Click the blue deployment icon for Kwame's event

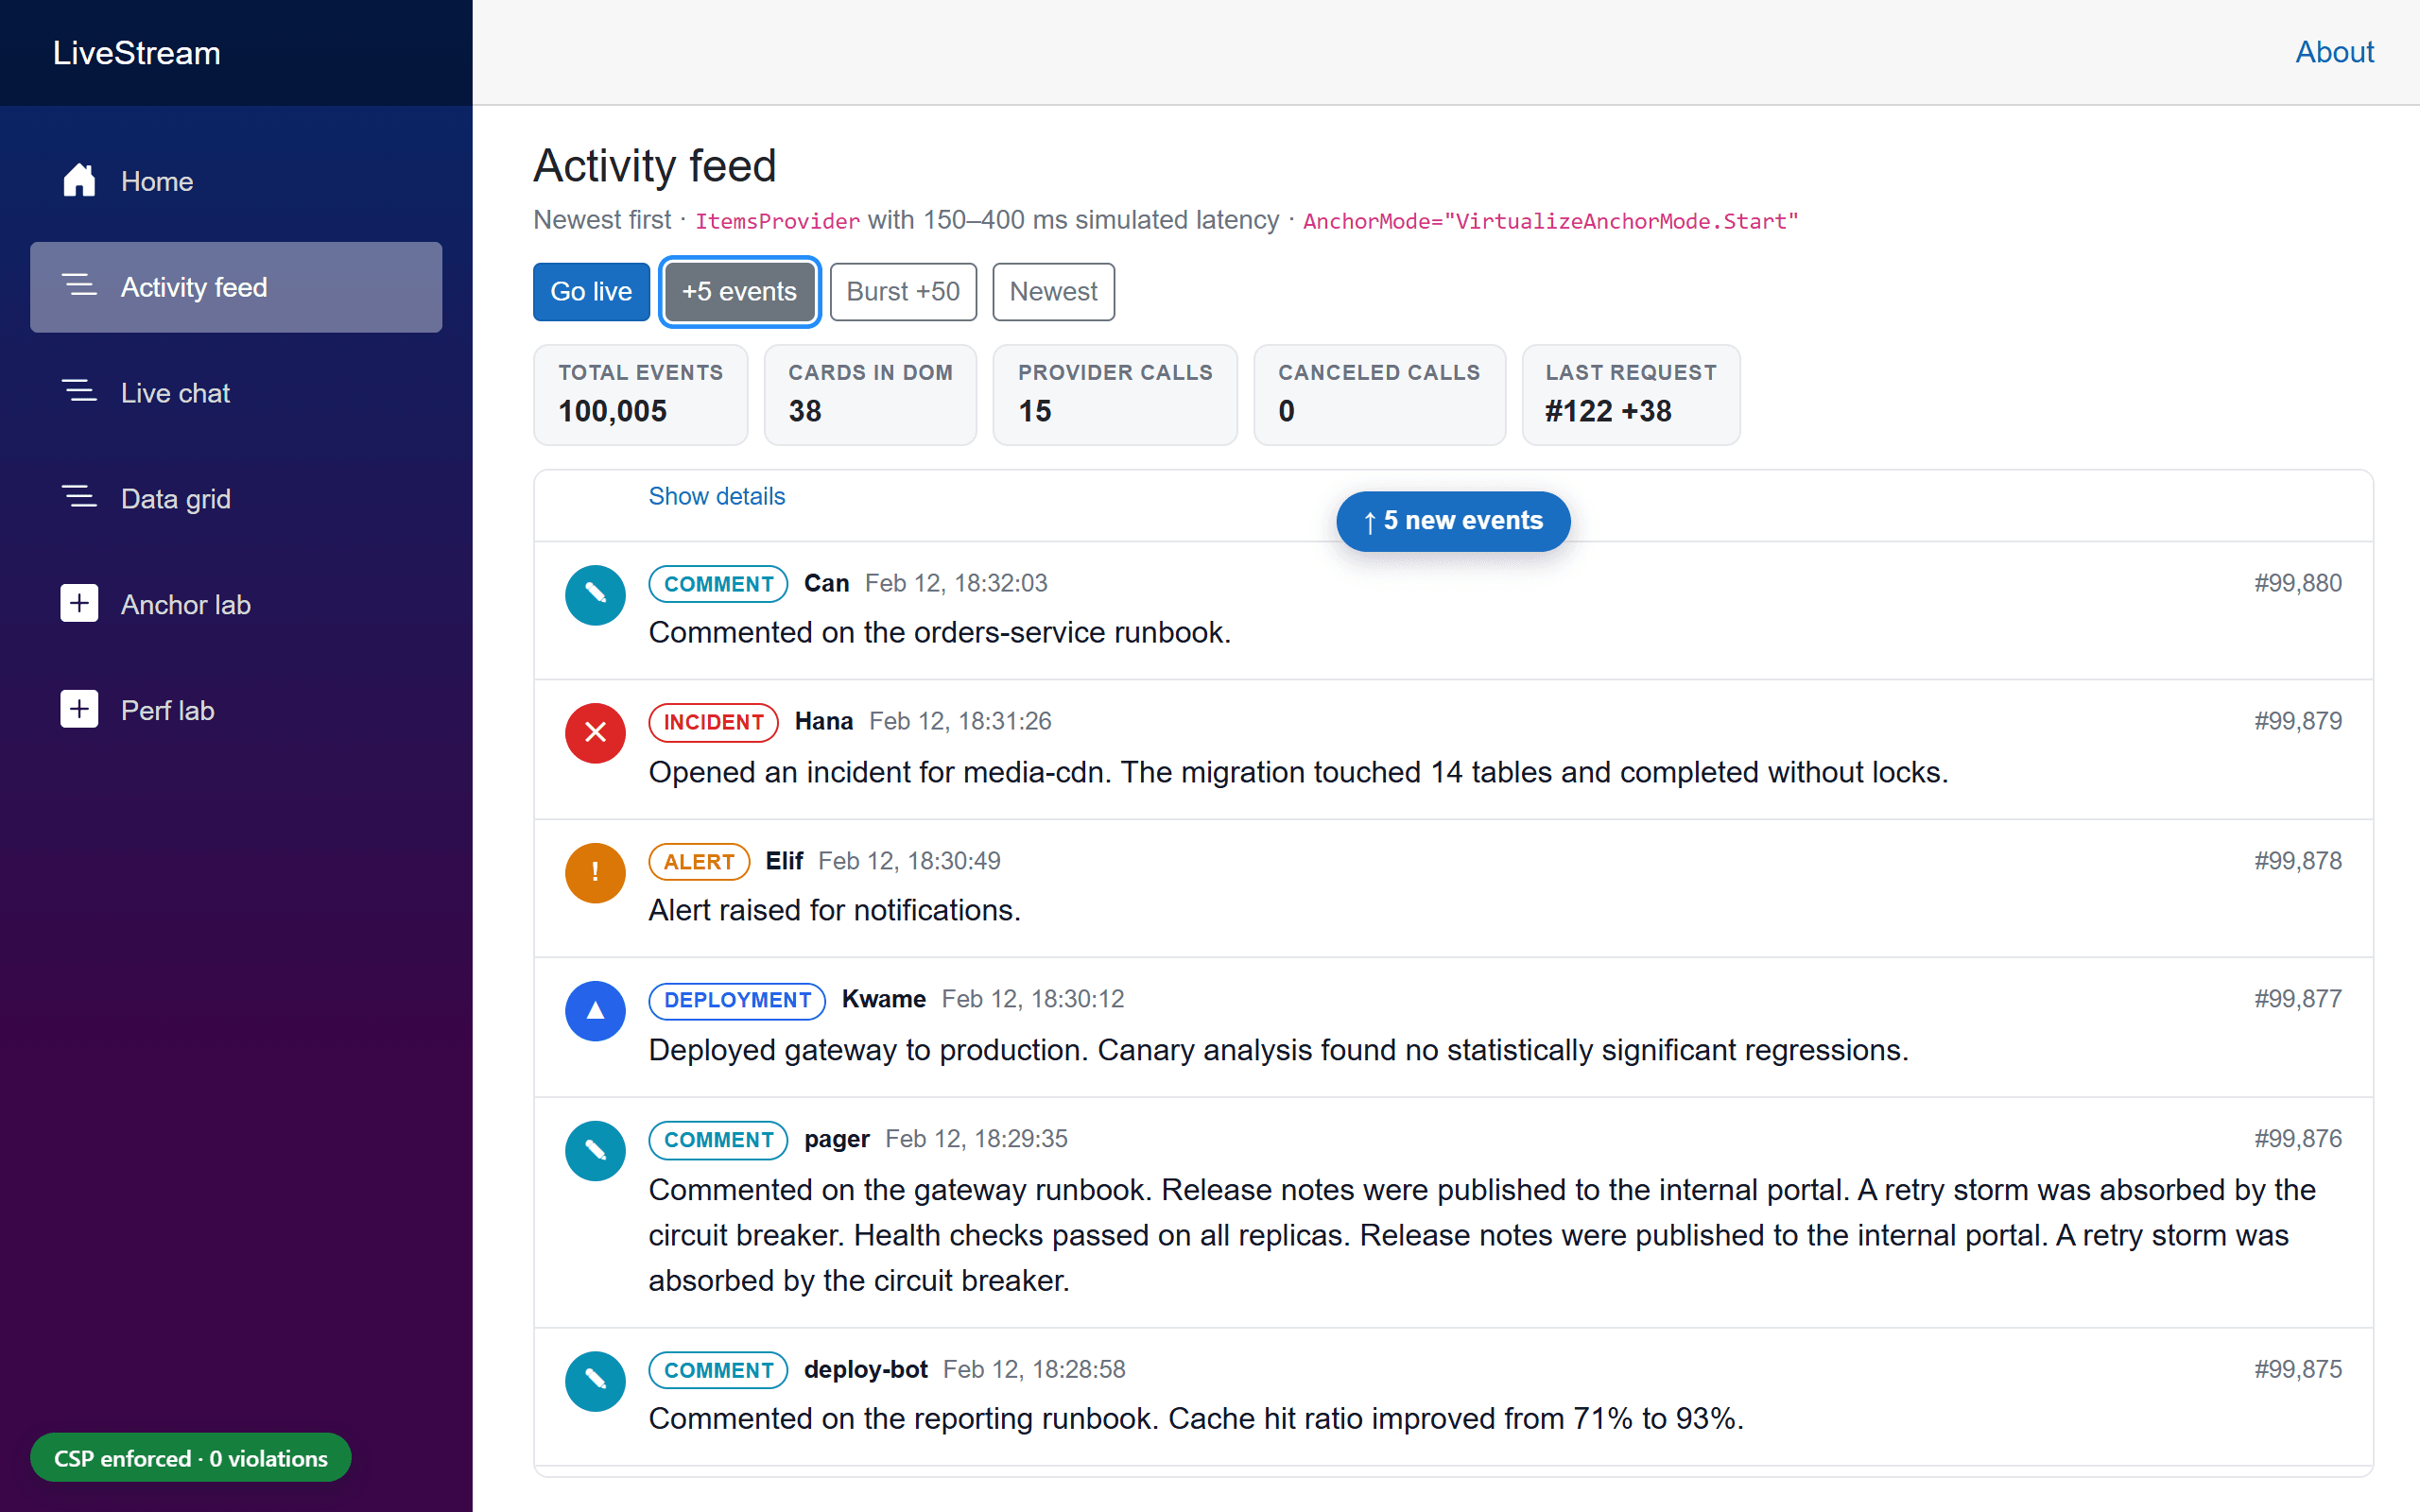click(x=595, y=1011)
